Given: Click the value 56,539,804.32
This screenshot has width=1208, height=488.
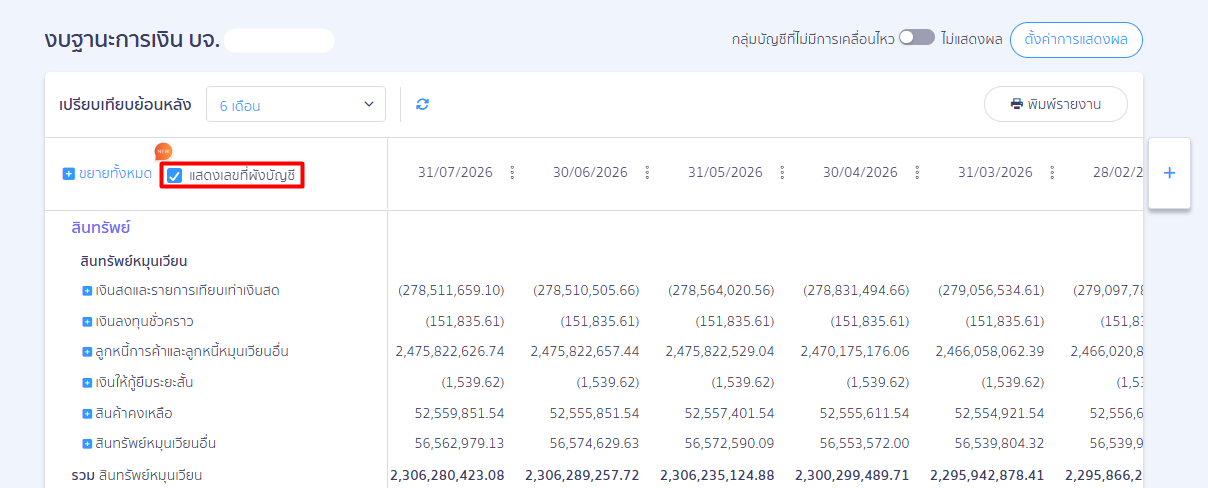Looking at the screenshot, I should tap(999, 443).
